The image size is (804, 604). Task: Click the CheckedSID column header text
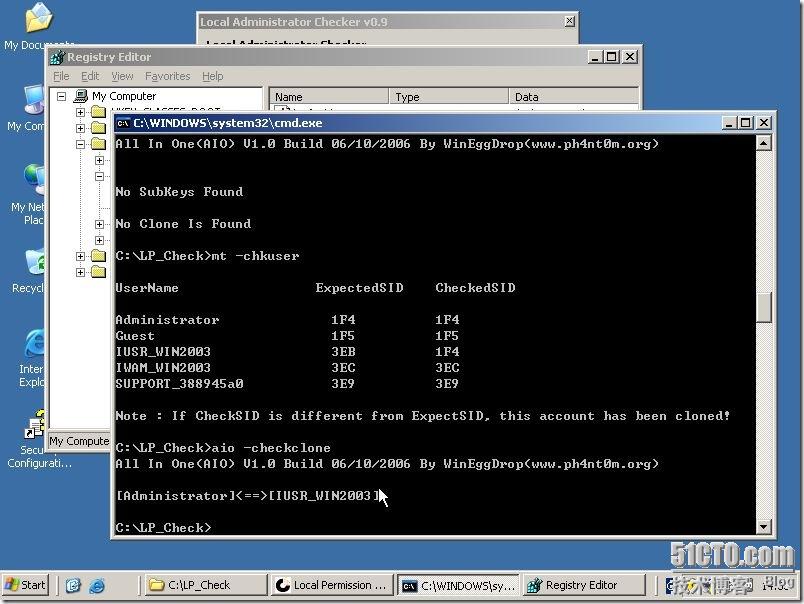pyautogui.click(x=475, y=288)
